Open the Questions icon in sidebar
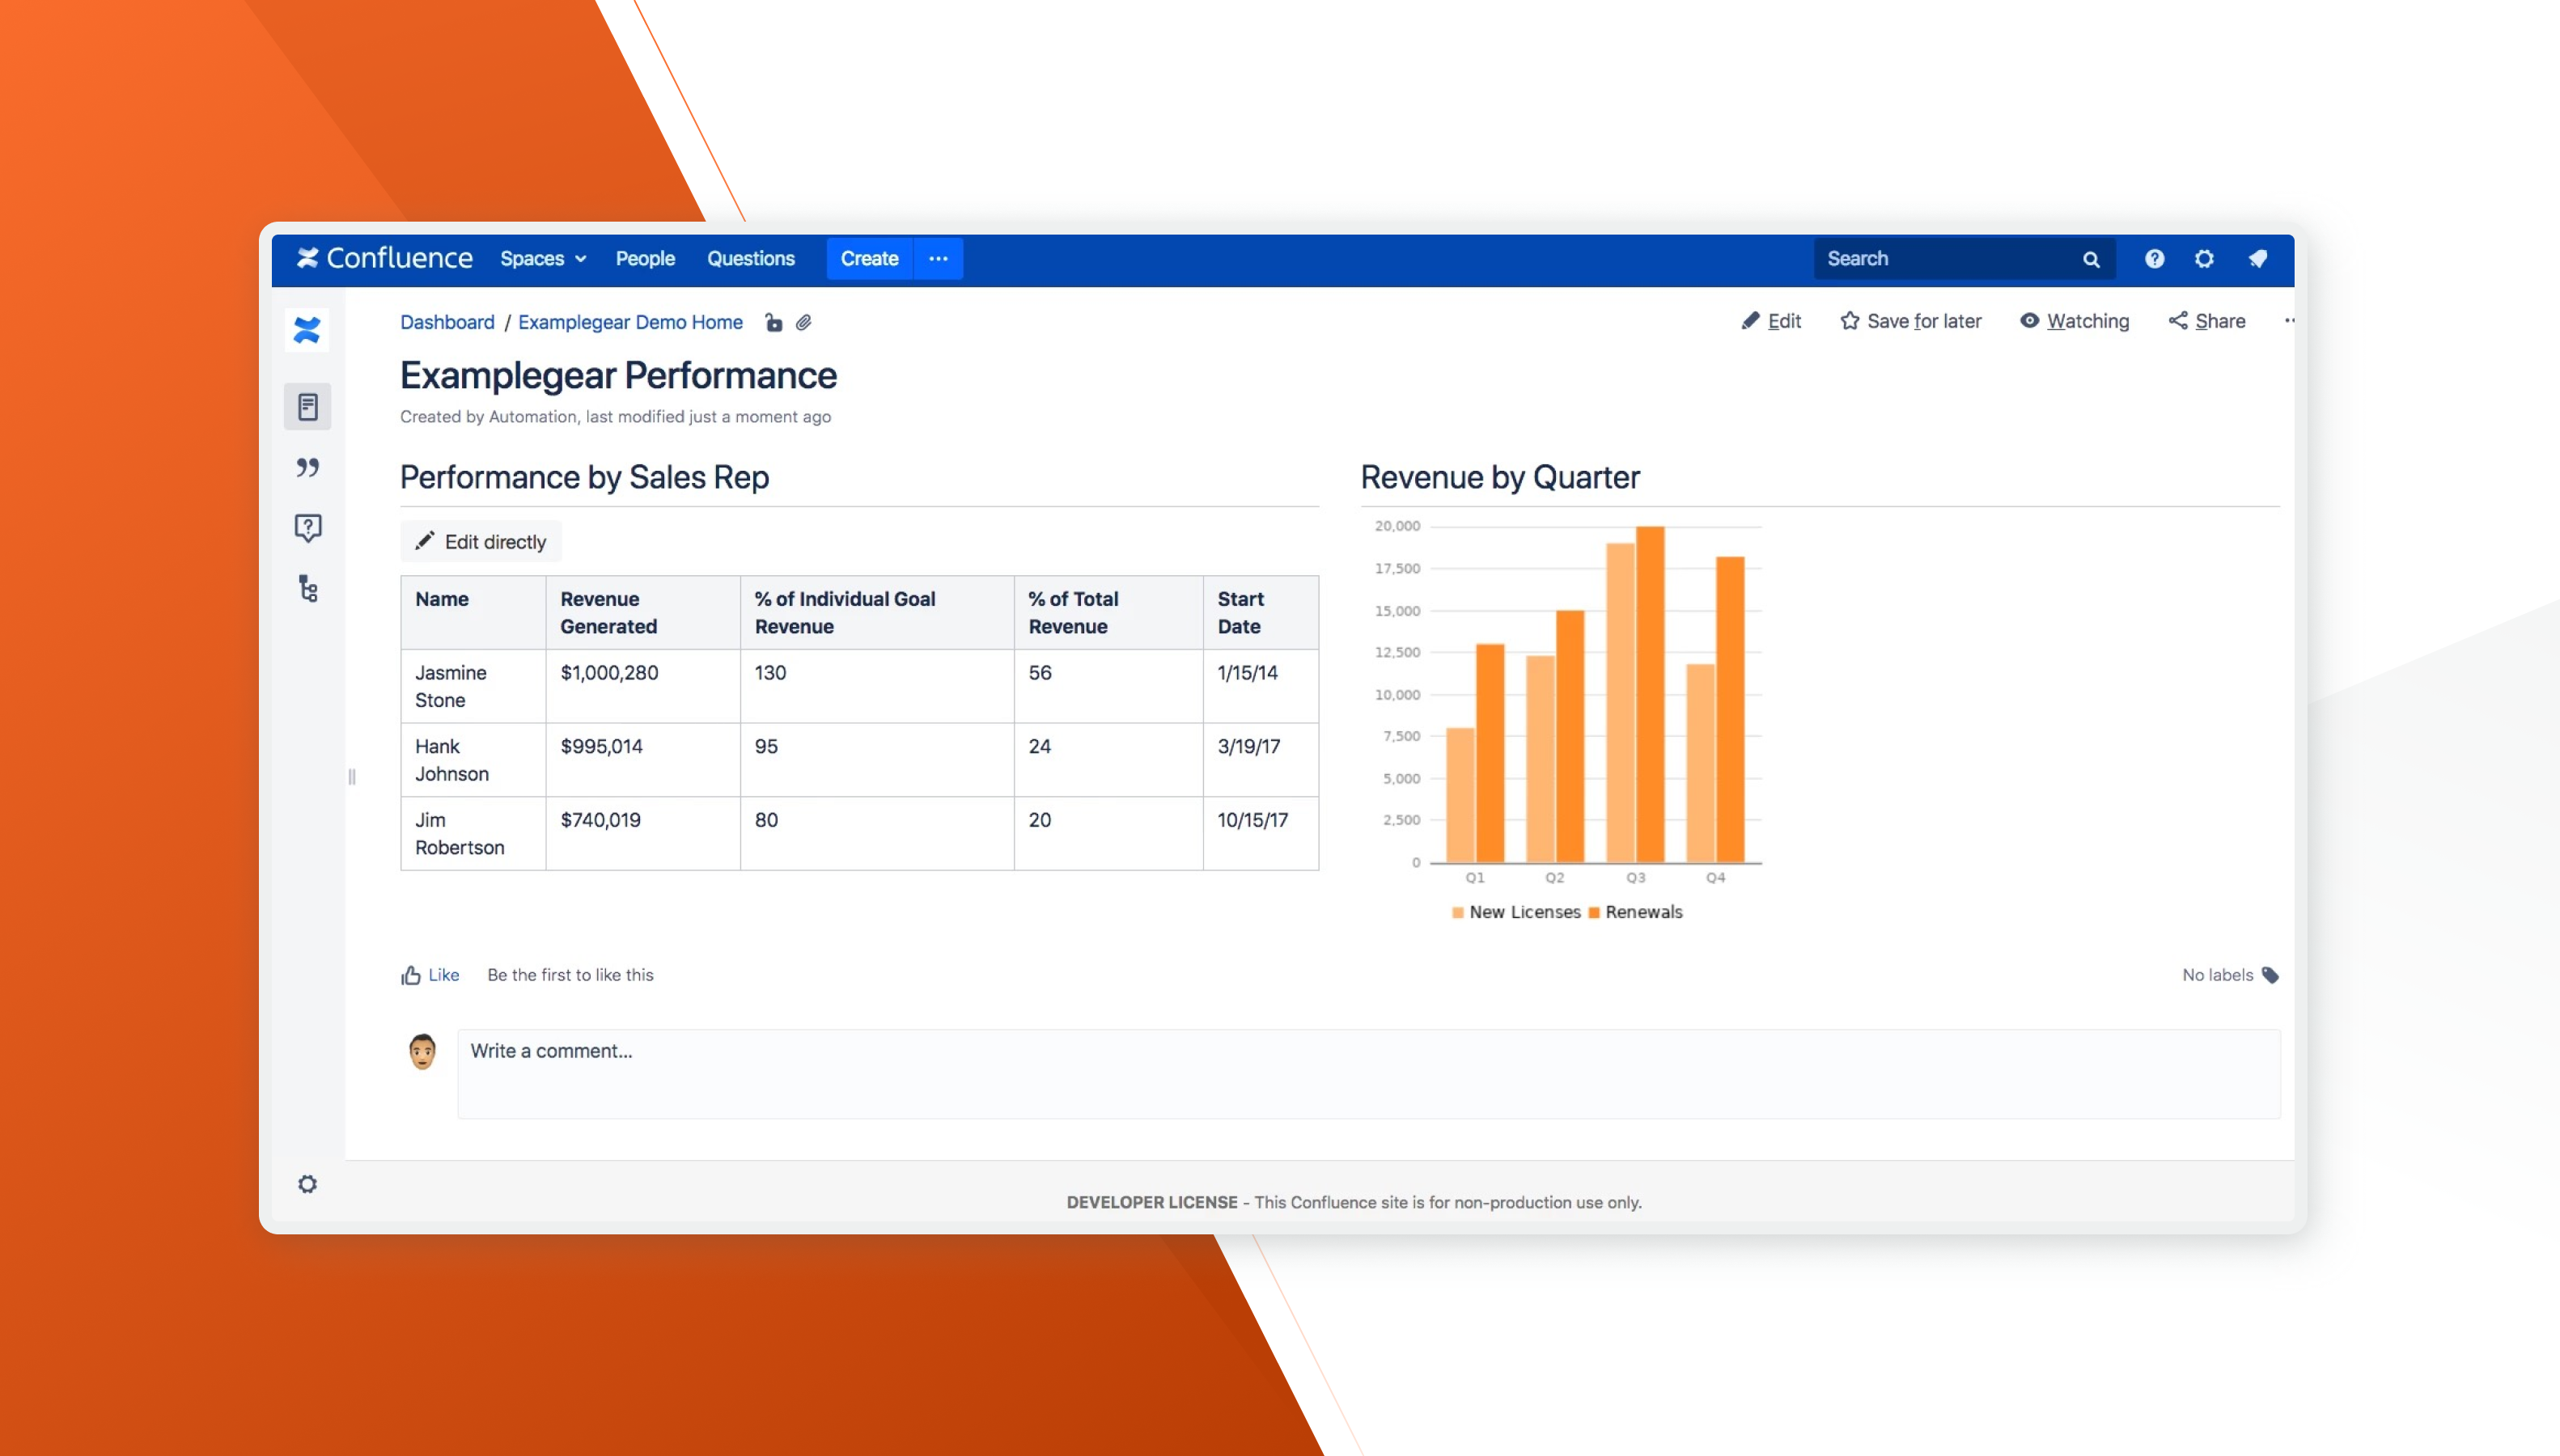Image resolution: width=2560 pixels, height=1456 pixels. click(x=307, y=527)
